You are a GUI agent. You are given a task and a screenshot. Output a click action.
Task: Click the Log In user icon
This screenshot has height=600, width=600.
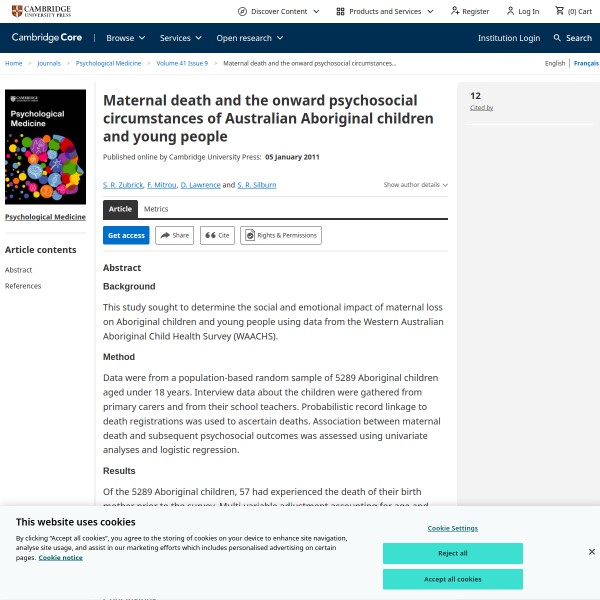(511, 11)
